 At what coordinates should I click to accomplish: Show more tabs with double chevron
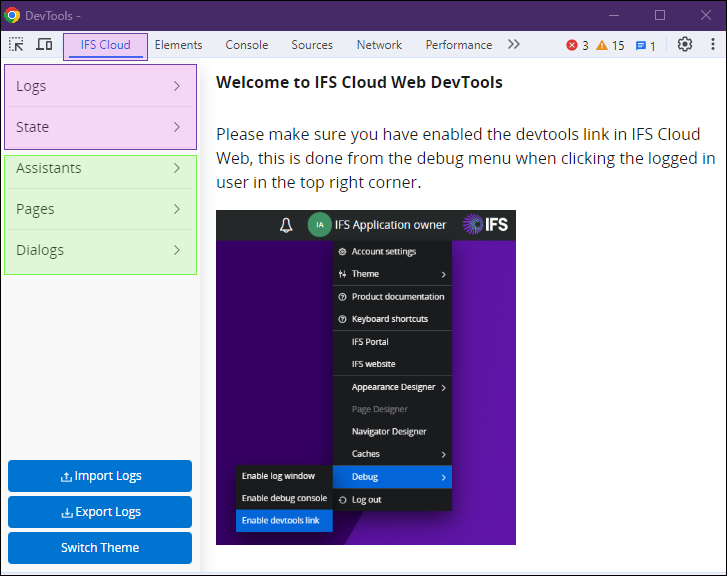click(x=514, y=45)
